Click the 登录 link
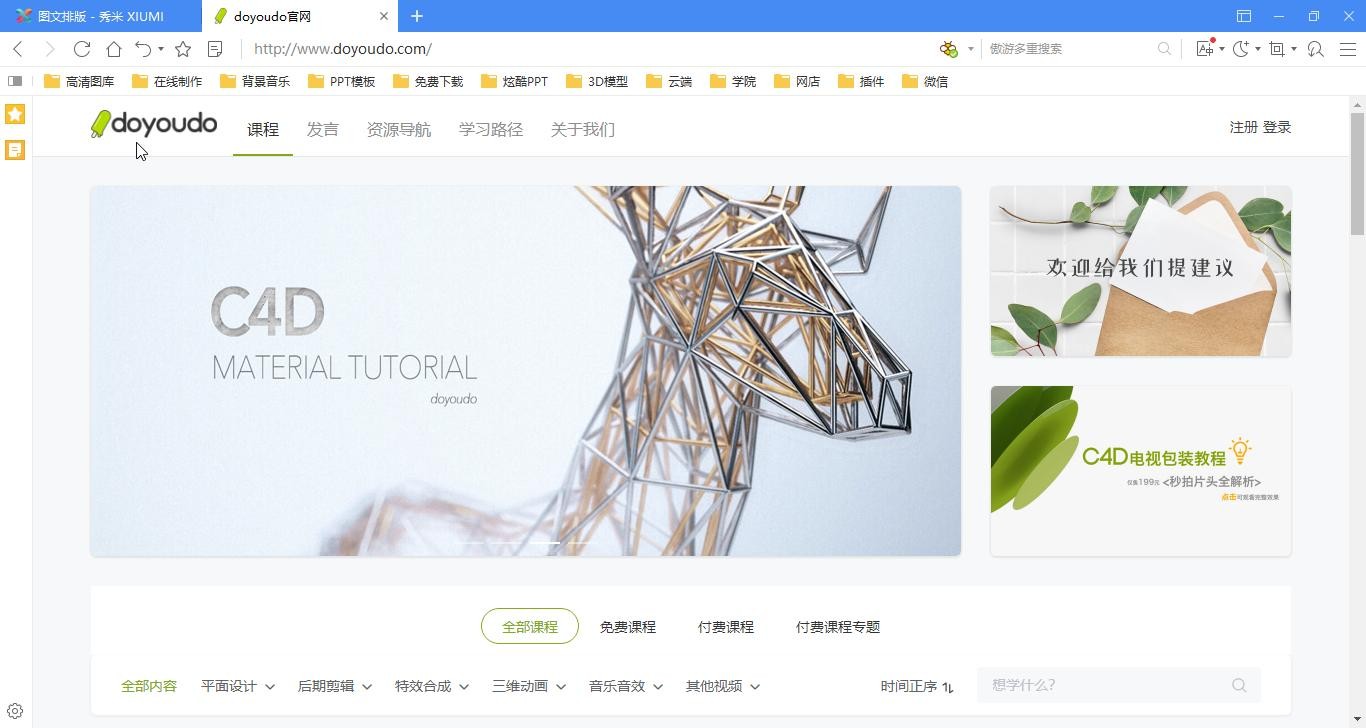This screenshot has height=728, width=1366. coord(1277,127)
